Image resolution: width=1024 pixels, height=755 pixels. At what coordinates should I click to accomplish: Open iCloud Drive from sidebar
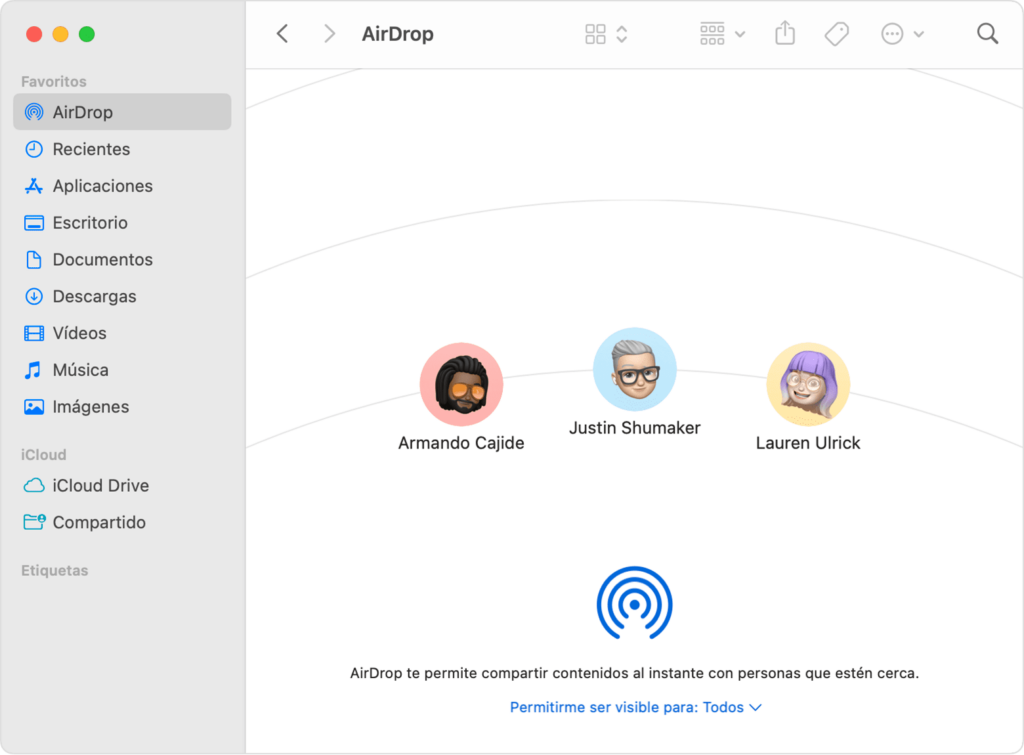(x=100, y=486)
